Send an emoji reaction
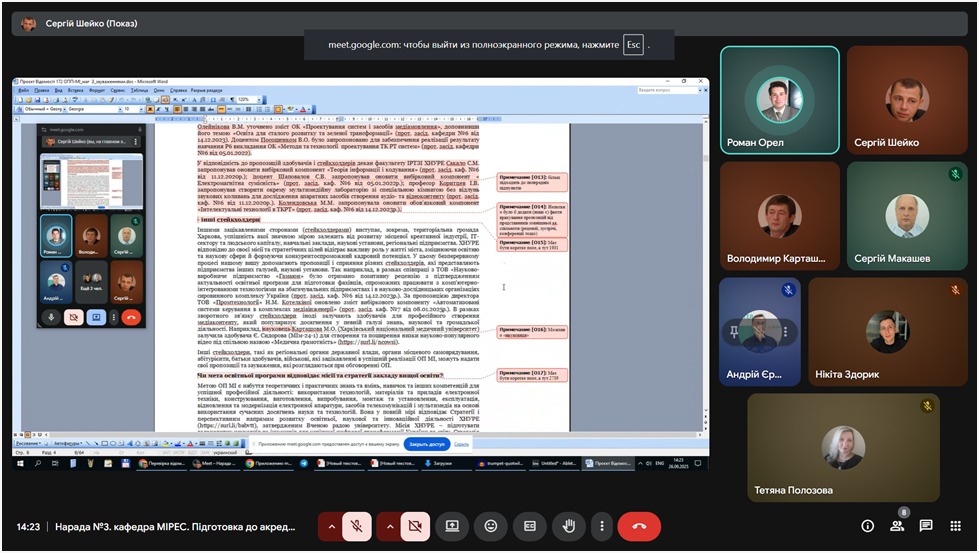 pos(490,526)
